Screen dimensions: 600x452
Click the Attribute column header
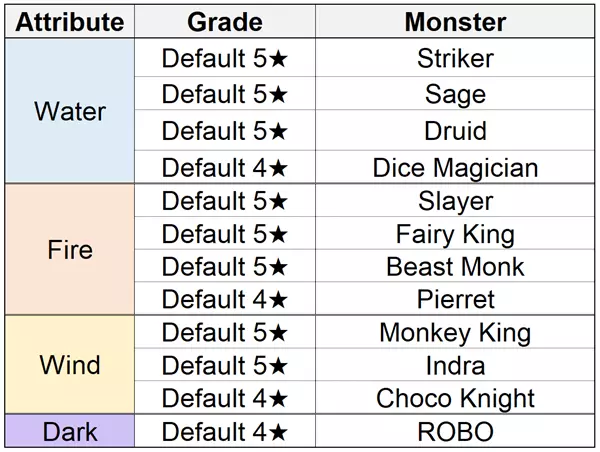point(69,22)
